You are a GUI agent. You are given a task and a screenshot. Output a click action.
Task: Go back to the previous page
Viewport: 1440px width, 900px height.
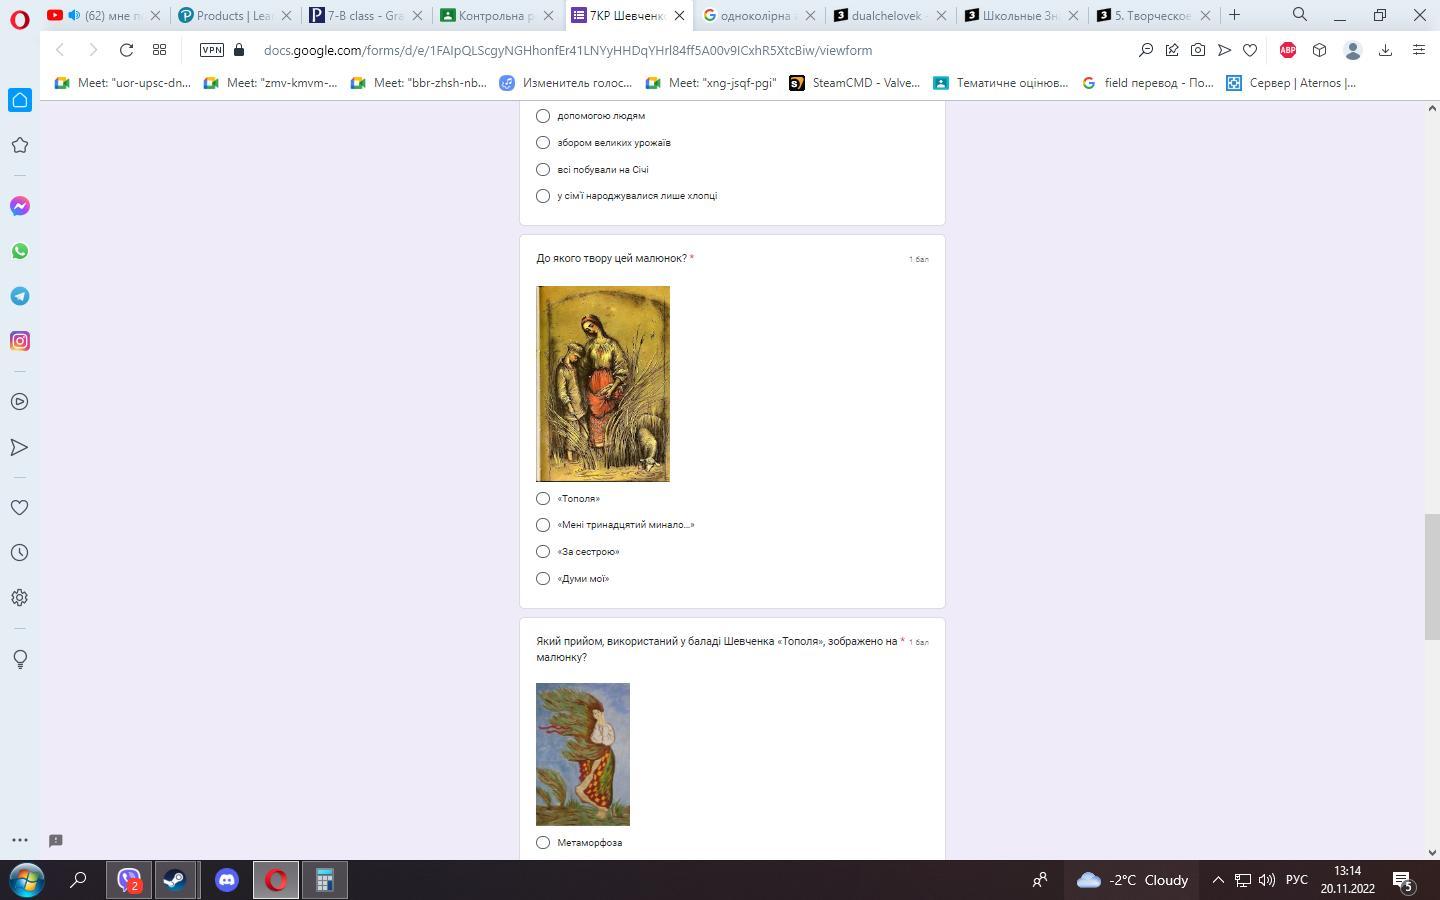click(60, 50)
